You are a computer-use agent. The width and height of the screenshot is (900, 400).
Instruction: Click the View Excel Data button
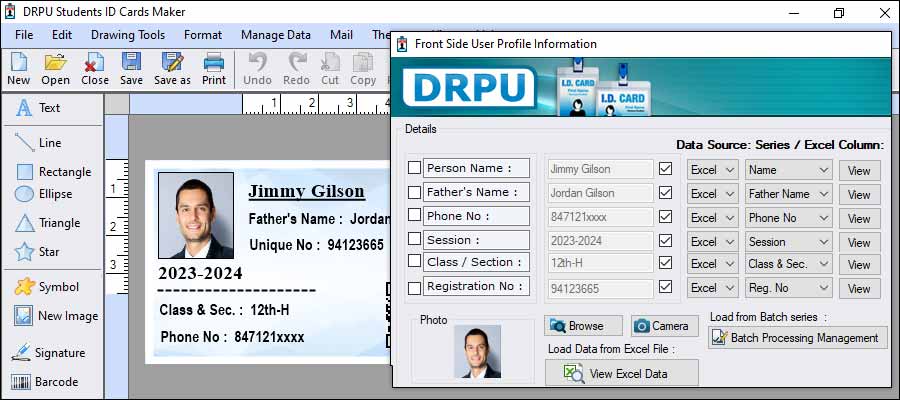622,374
